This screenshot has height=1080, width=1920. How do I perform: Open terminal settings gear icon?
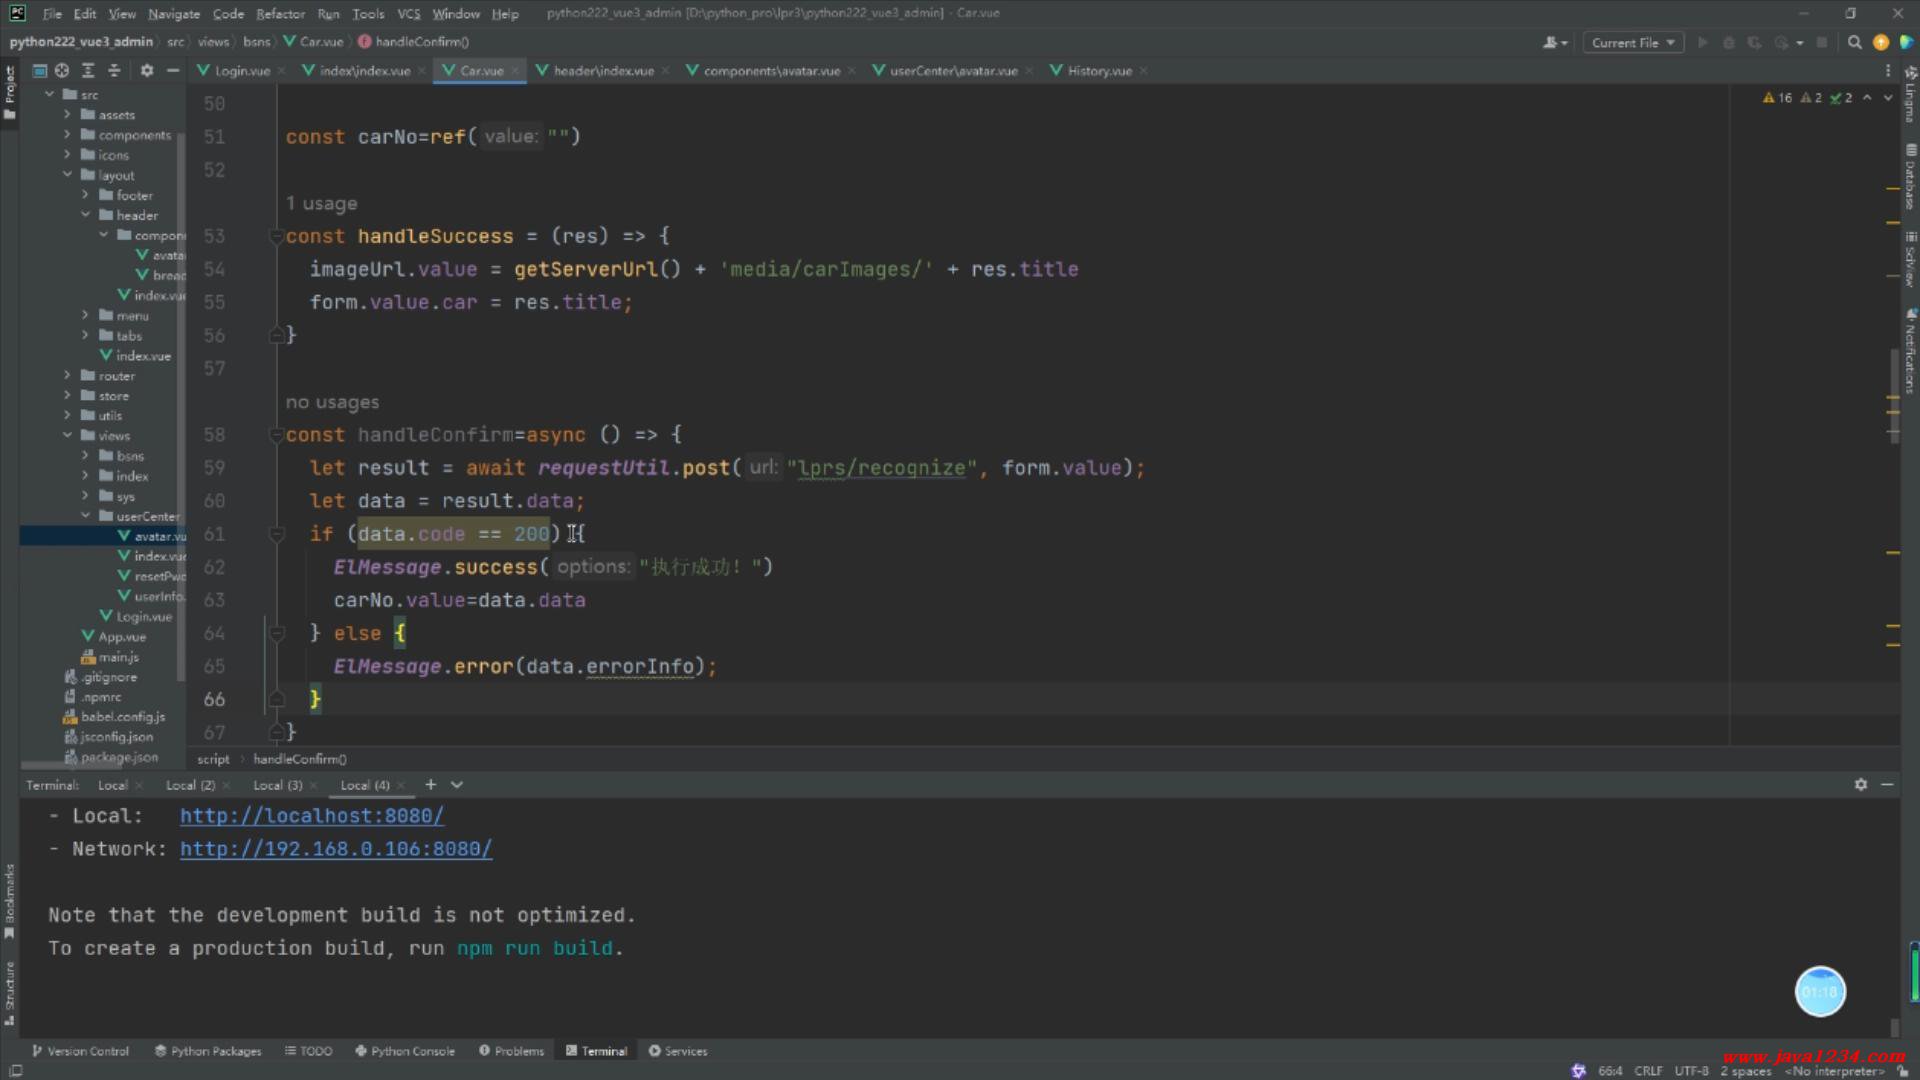pos(1860,785)
